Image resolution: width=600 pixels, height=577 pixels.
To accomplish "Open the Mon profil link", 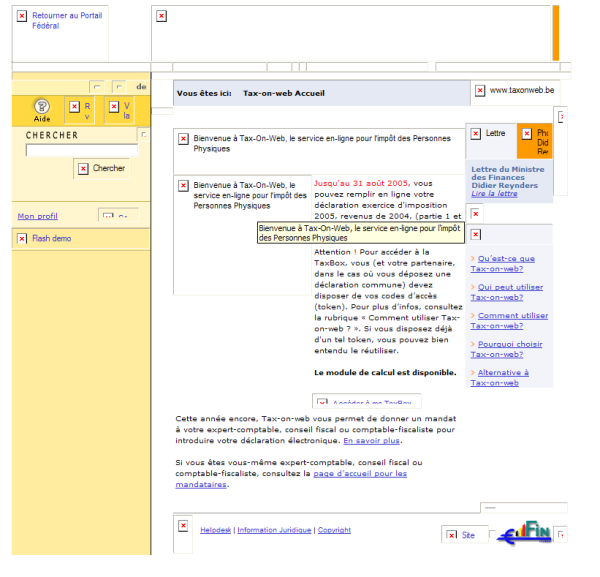I will (38, 216).
